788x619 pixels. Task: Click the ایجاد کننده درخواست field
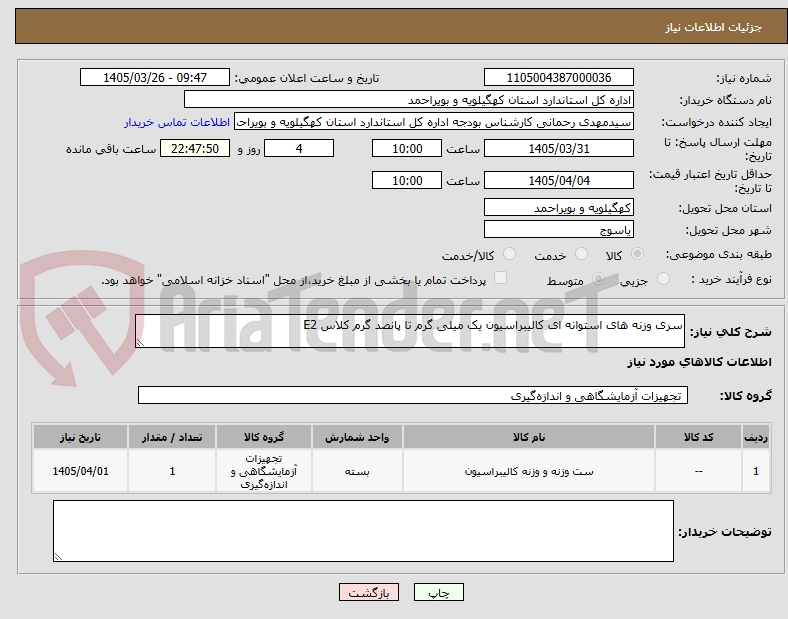(434, 122)
